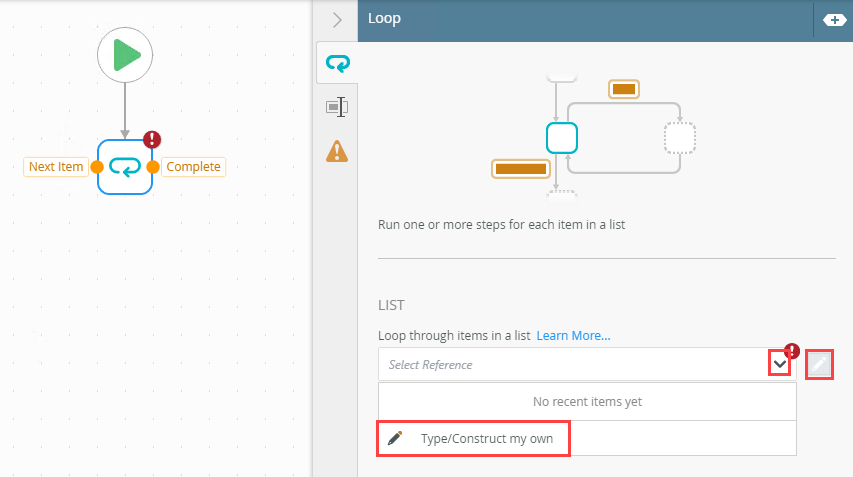853x477 pixels.
Task: Click the Select Reference input field
Action: click(570, 365)
